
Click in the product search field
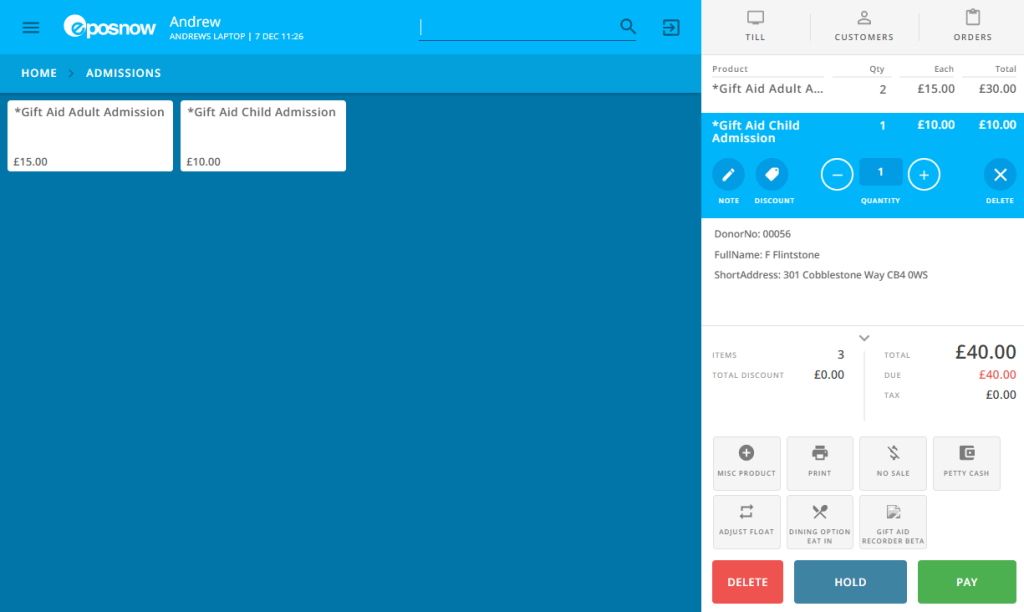click(515, 27)
